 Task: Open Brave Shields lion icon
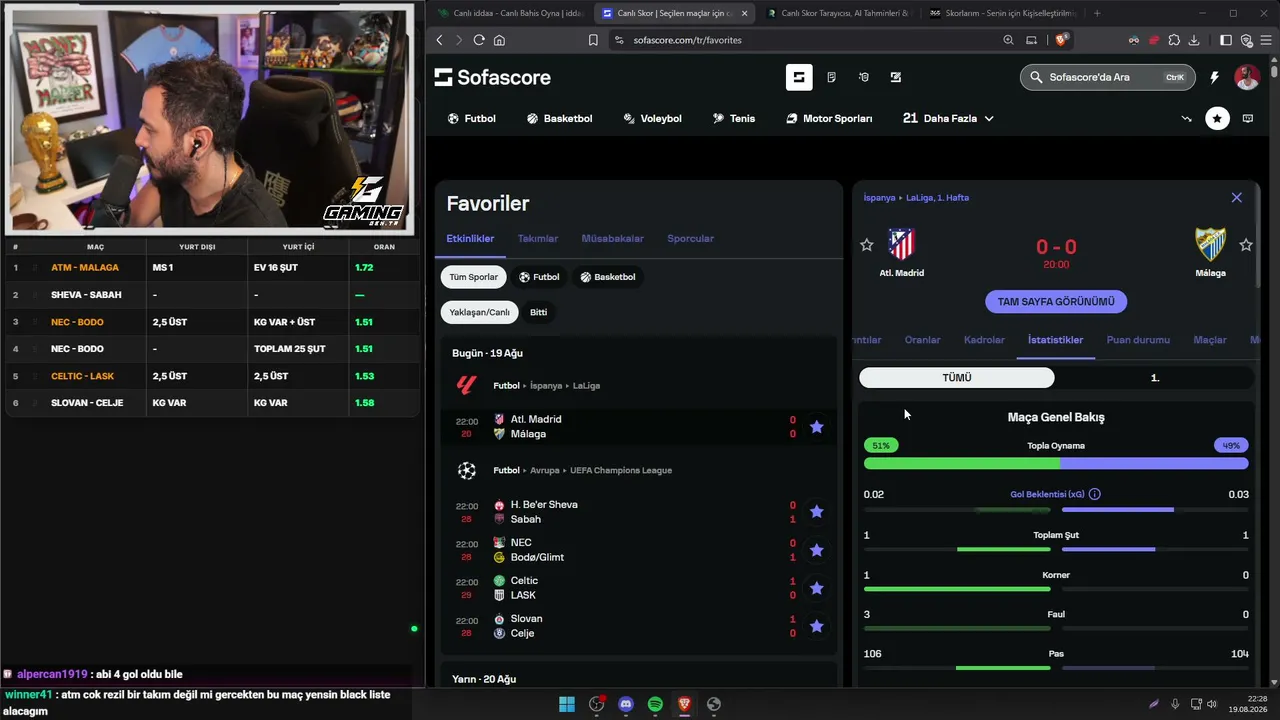coord(1061,40)
